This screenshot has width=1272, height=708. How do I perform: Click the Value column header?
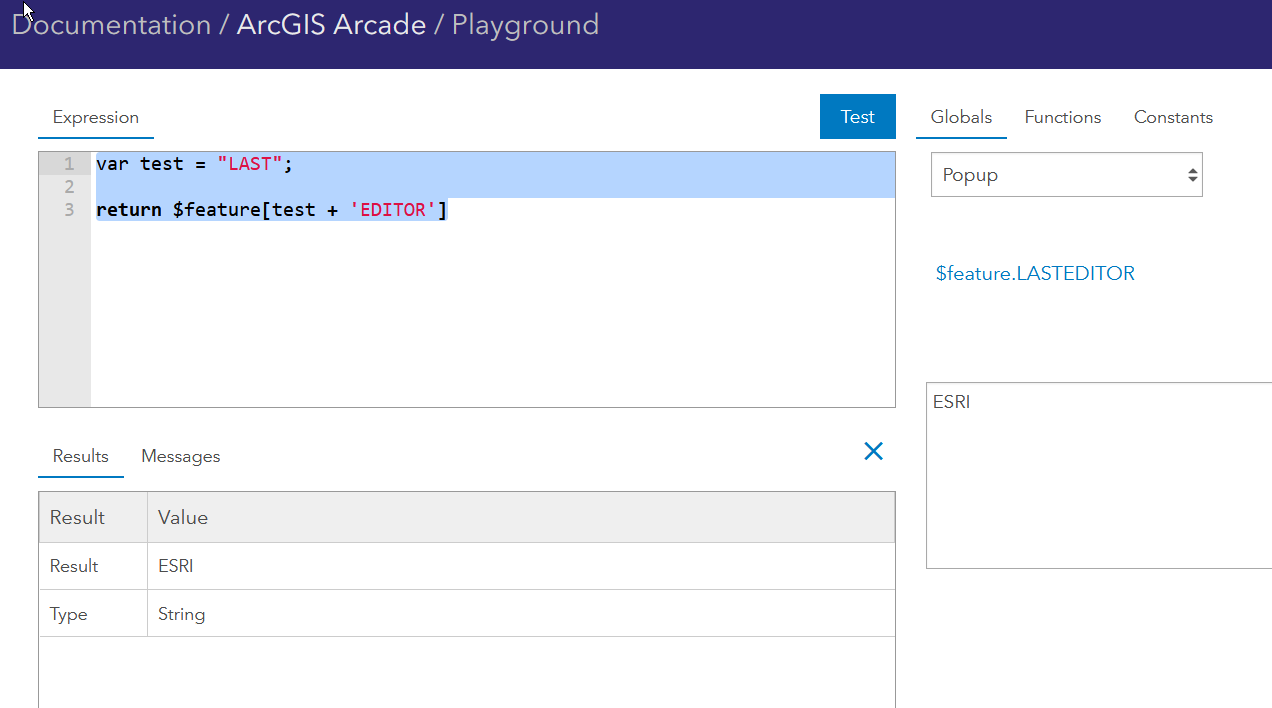[183, 517]
